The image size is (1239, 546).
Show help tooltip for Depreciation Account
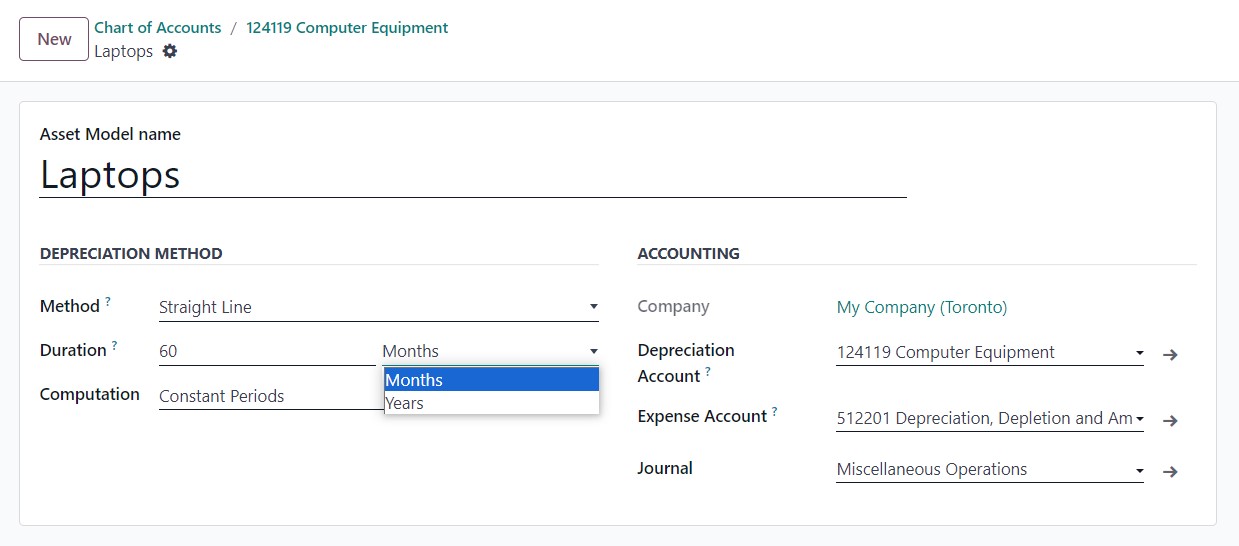(x=708, y=371)
